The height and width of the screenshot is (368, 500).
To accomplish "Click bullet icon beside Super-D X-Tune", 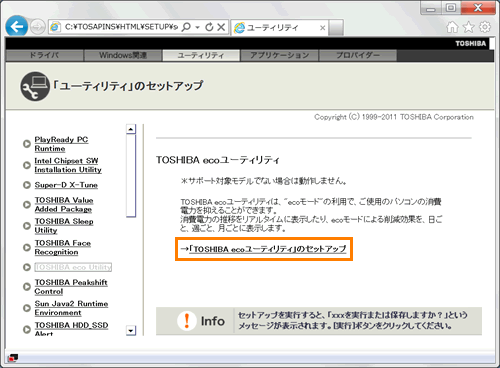I will [x=27, y=185].
